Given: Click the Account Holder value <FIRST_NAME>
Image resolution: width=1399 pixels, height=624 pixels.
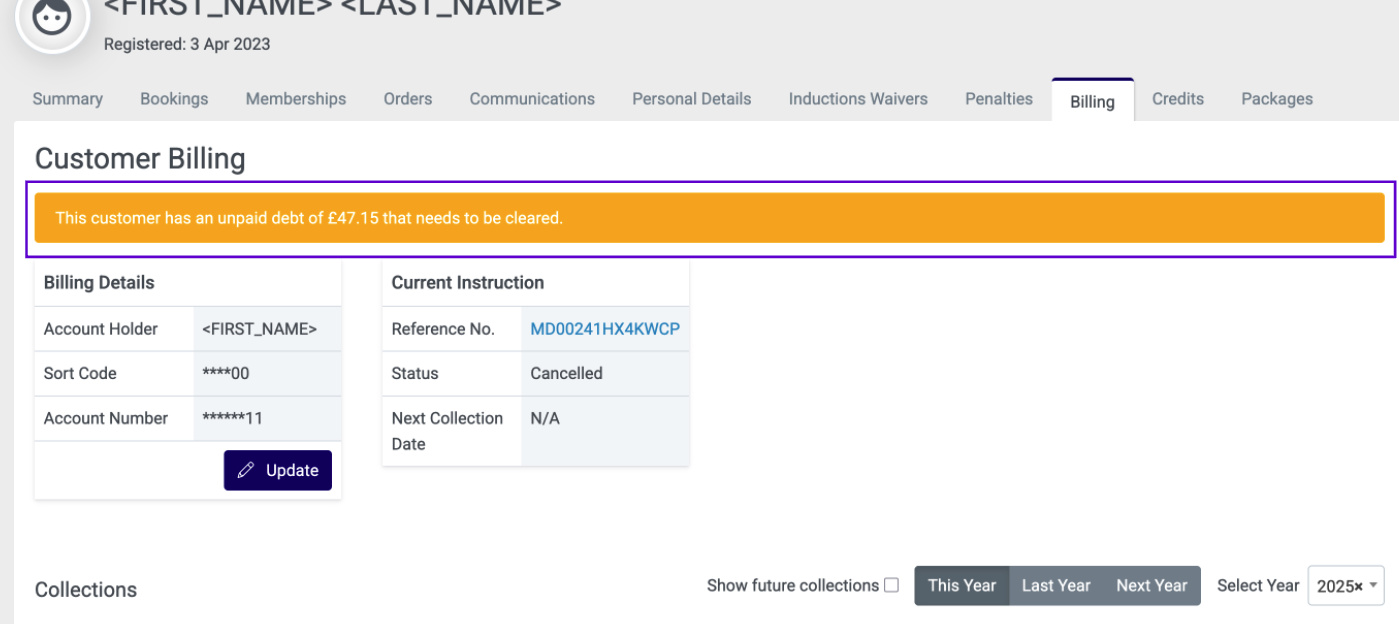Looking at the screenshot, I should pyautogui.click(x=260, y=329).
